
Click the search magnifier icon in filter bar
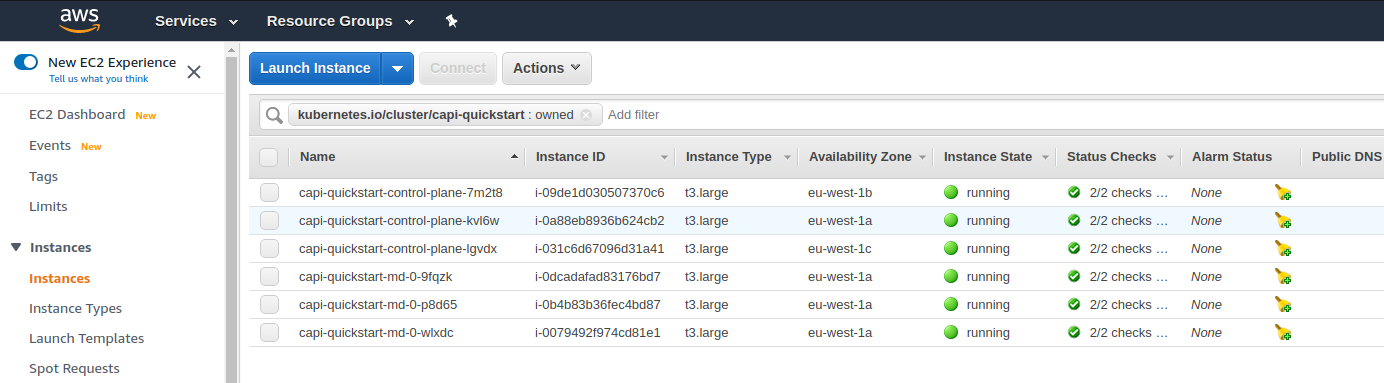tap(274, 115)
